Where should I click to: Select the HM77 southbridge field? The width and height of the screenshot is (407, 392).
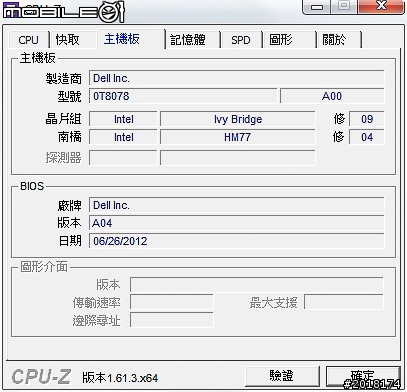(238, 137)
